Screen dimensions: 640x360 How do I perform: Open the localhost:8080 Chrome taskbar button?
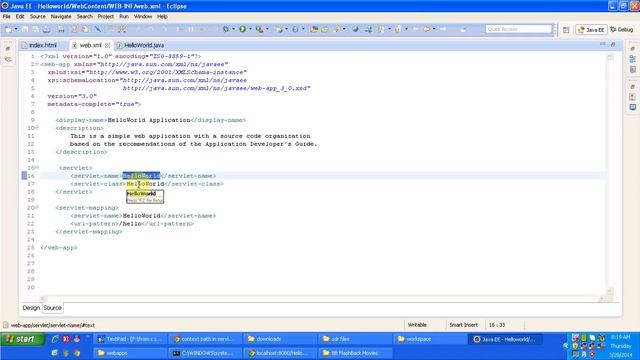[280, 353]
